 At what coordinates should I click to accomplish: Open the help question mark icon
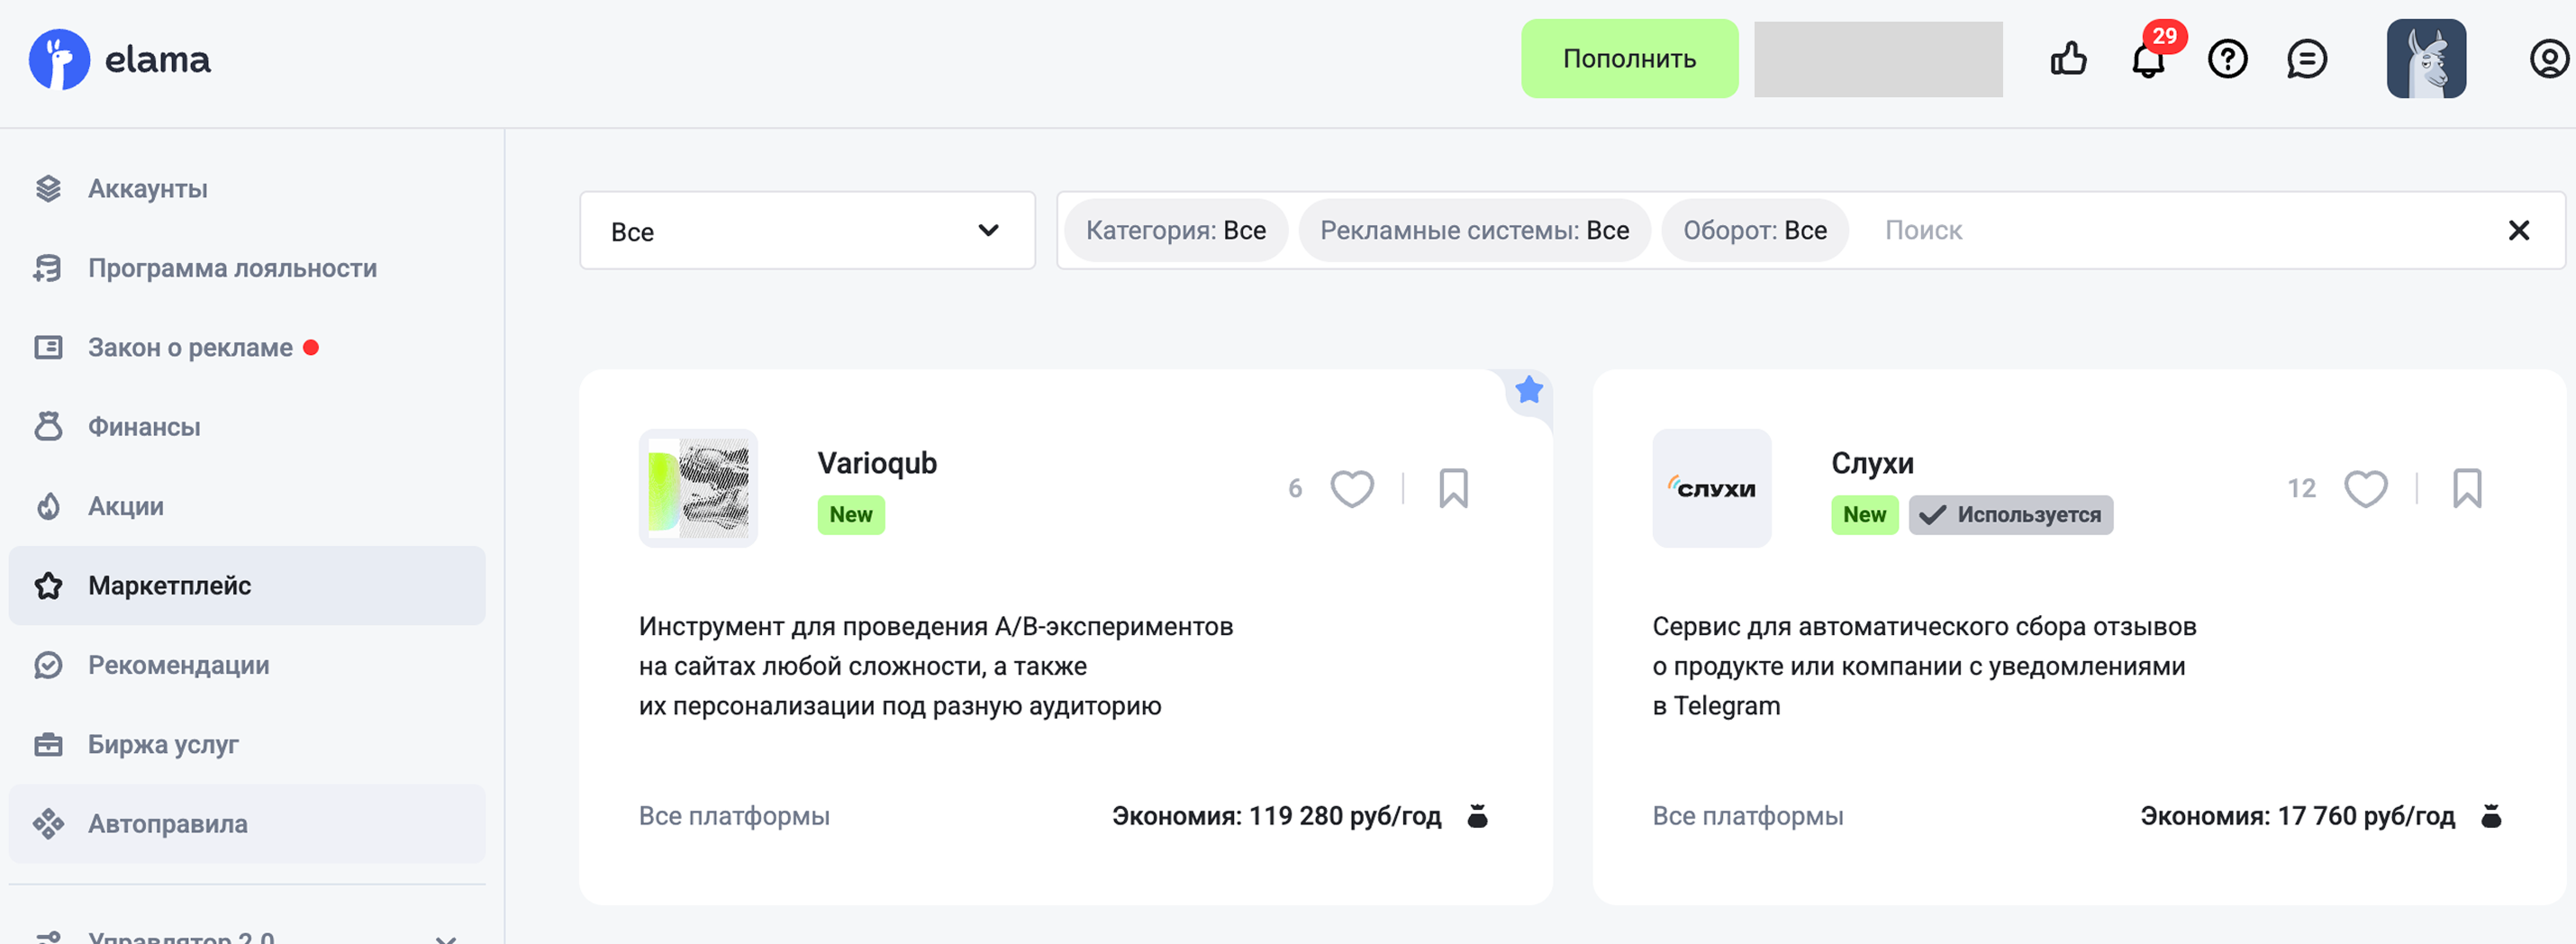click(x=2227, y=59)
